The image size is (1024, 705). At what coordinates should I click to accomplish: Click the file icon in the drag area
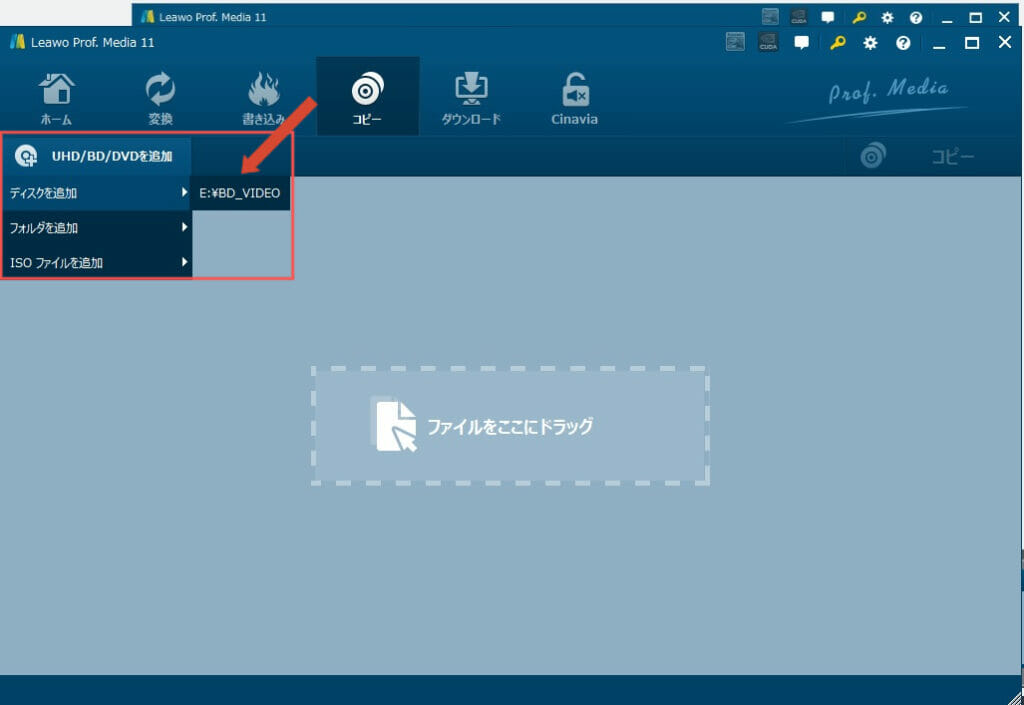coord(393,424)
